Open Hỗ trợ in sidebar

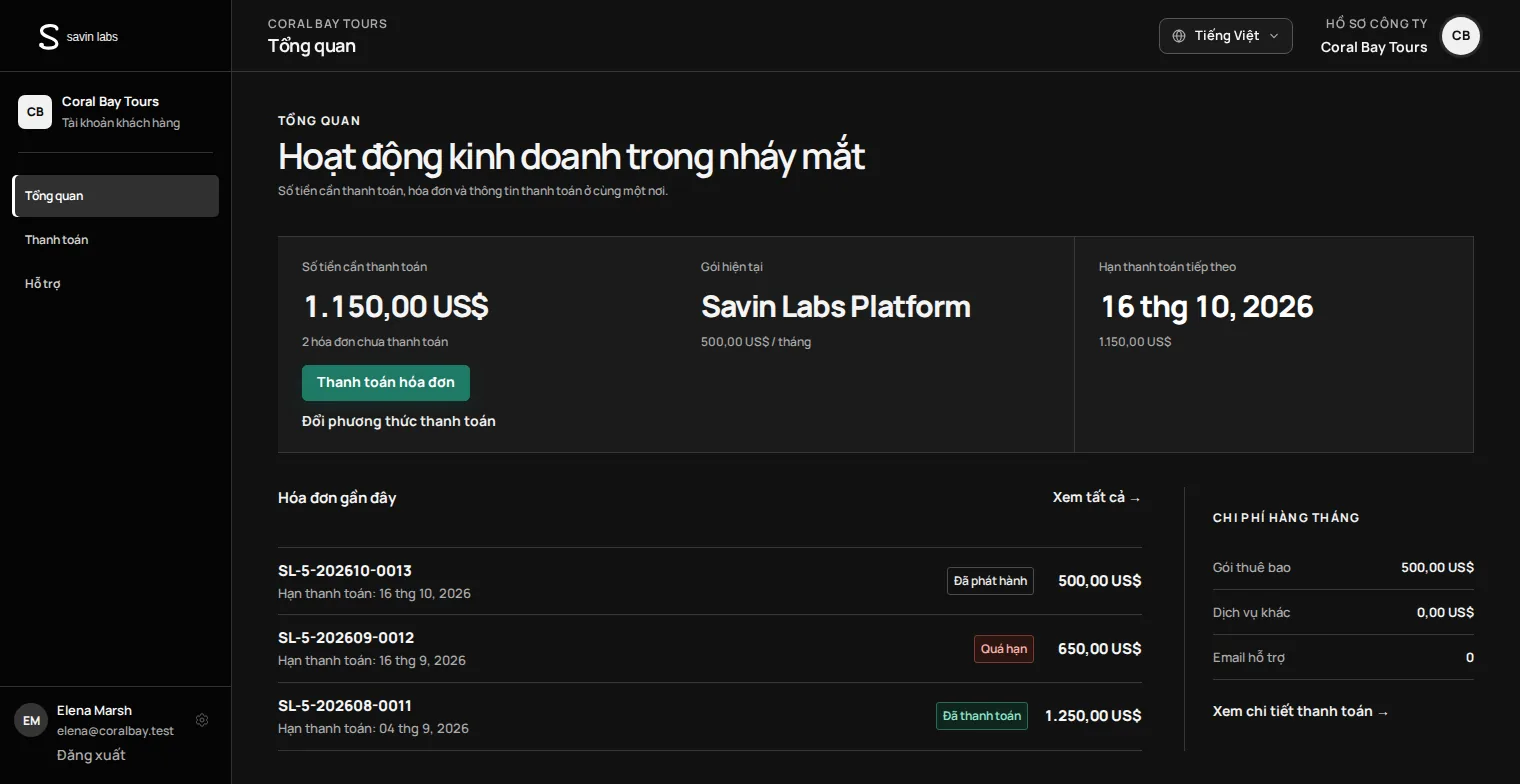coord(116,284)
